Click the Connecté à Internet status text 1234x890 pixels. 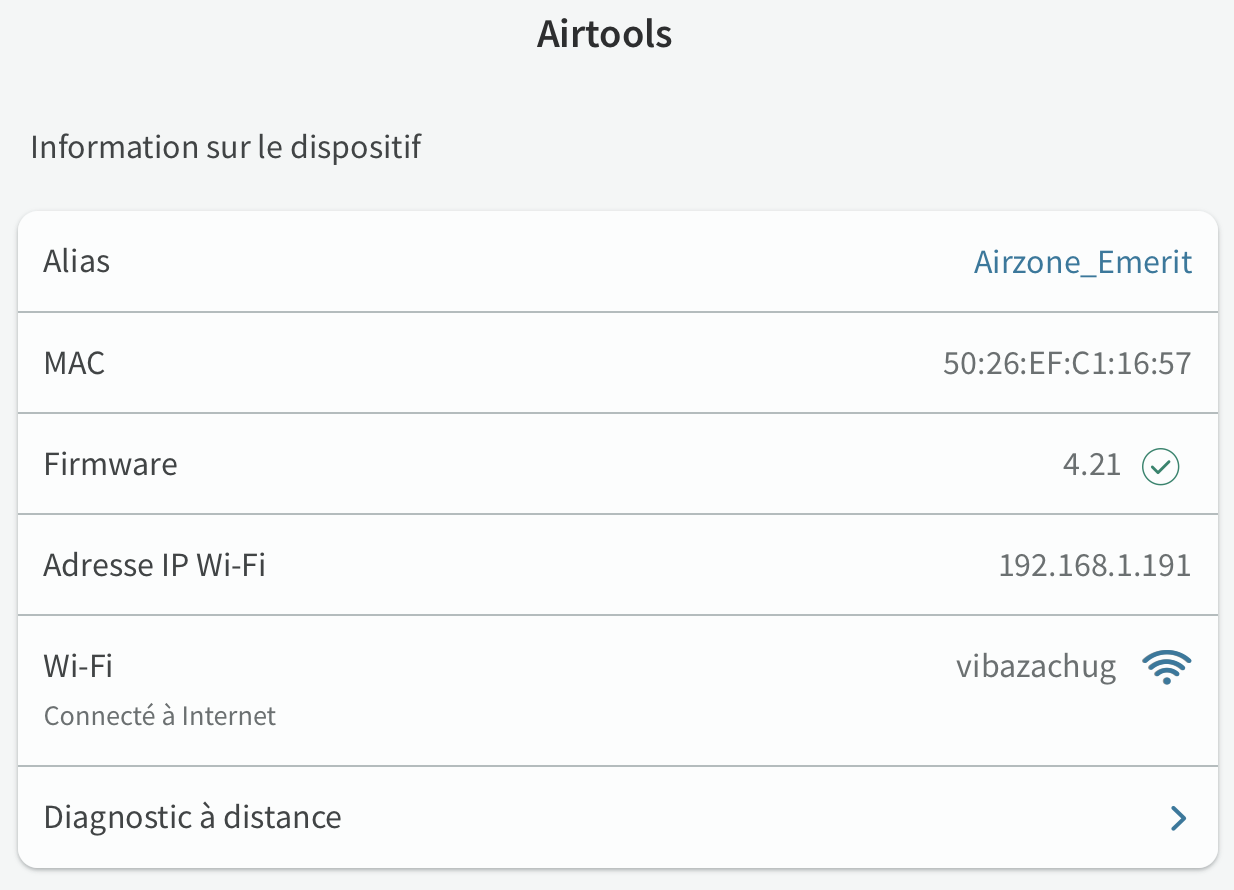(x=160, y=716)
